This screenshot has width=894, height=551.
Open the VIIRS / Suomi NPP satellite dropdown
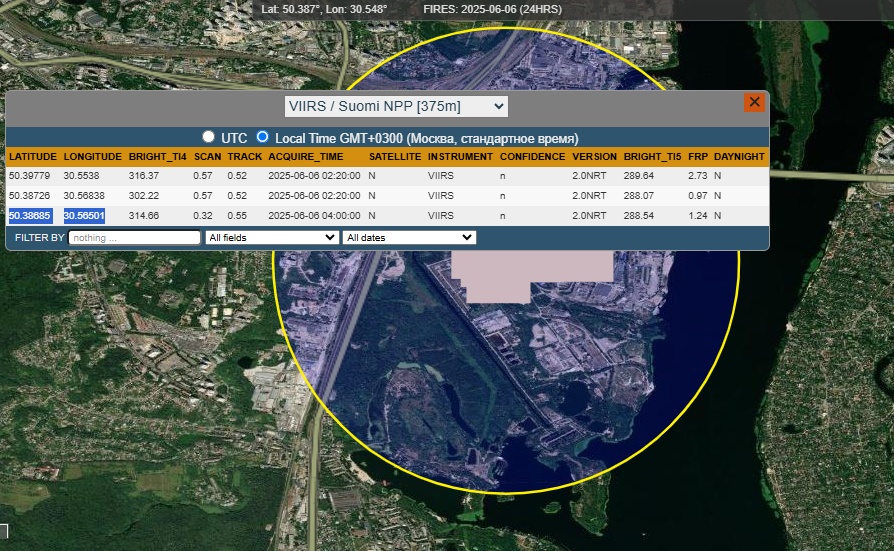[396, 106]
